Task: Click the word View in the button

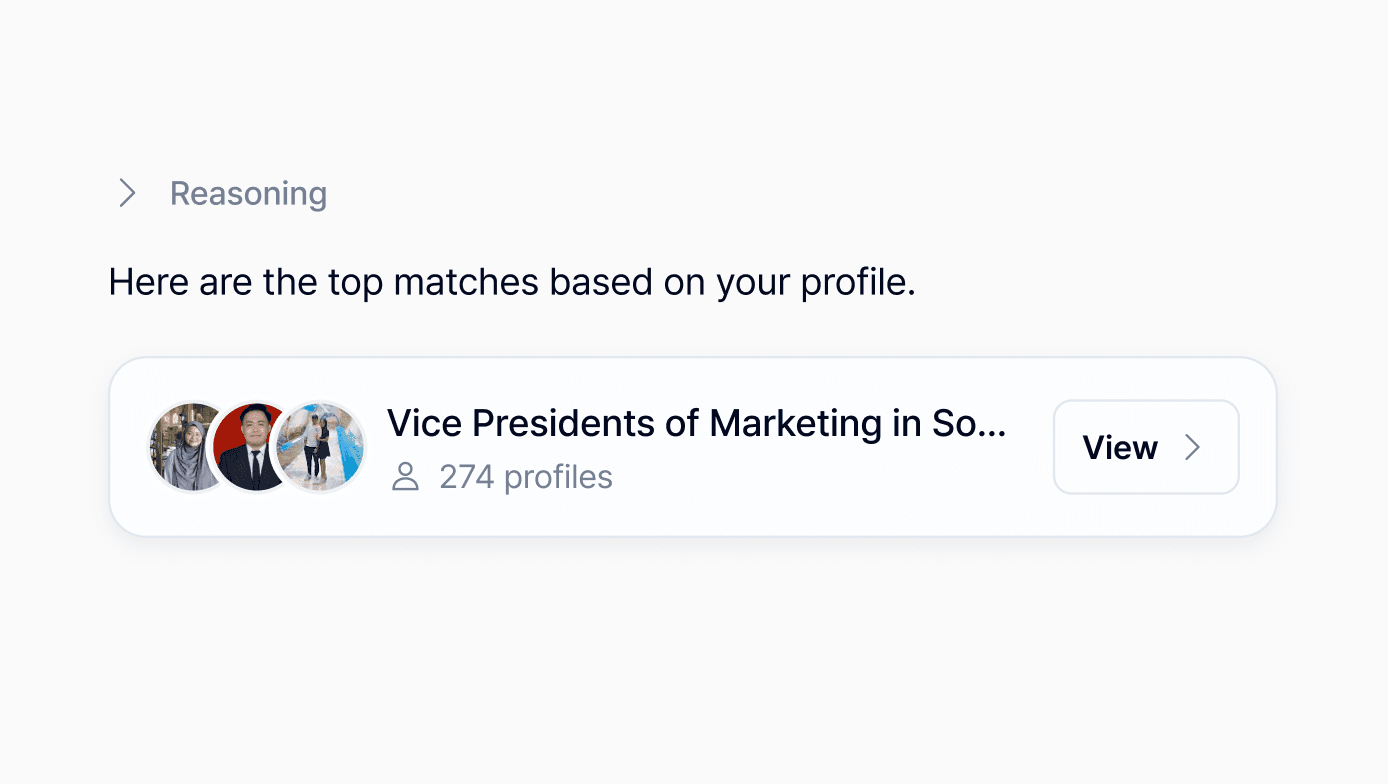Action: (x=1120, y=447)
